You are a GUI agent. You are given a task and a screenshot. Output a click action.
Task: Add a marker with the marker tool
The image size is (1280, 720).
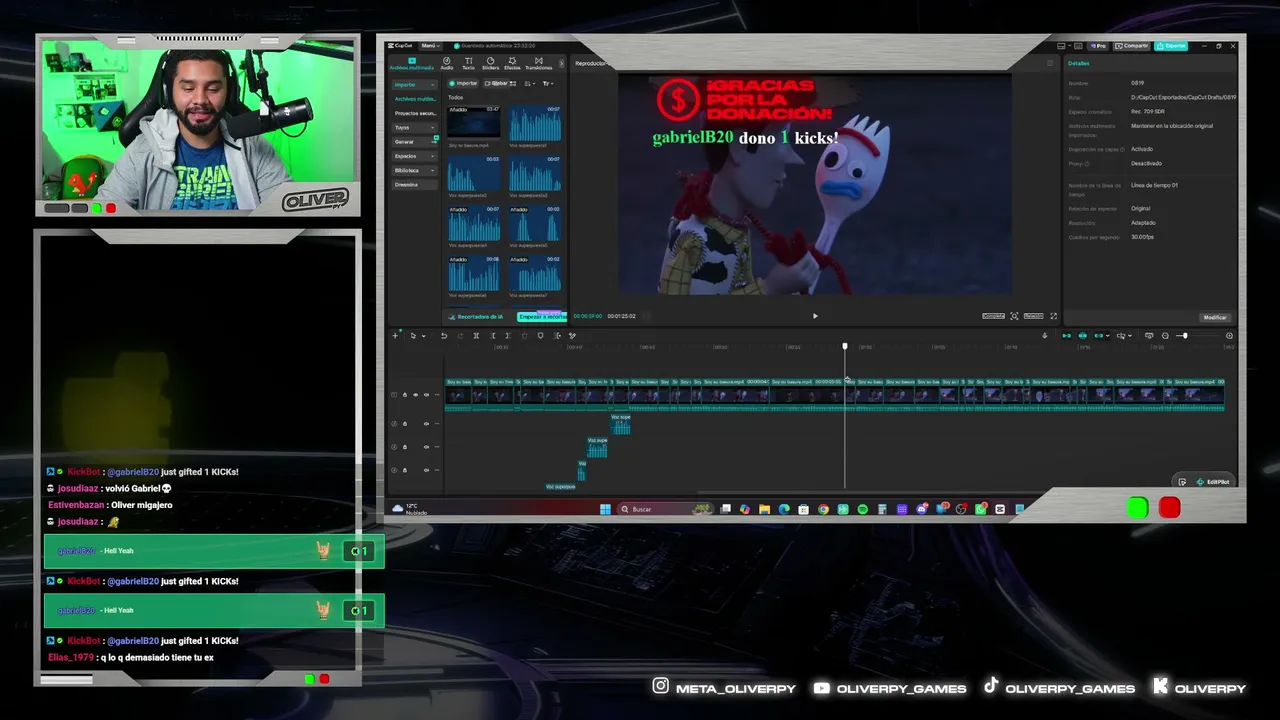click(x=540, y=336)
